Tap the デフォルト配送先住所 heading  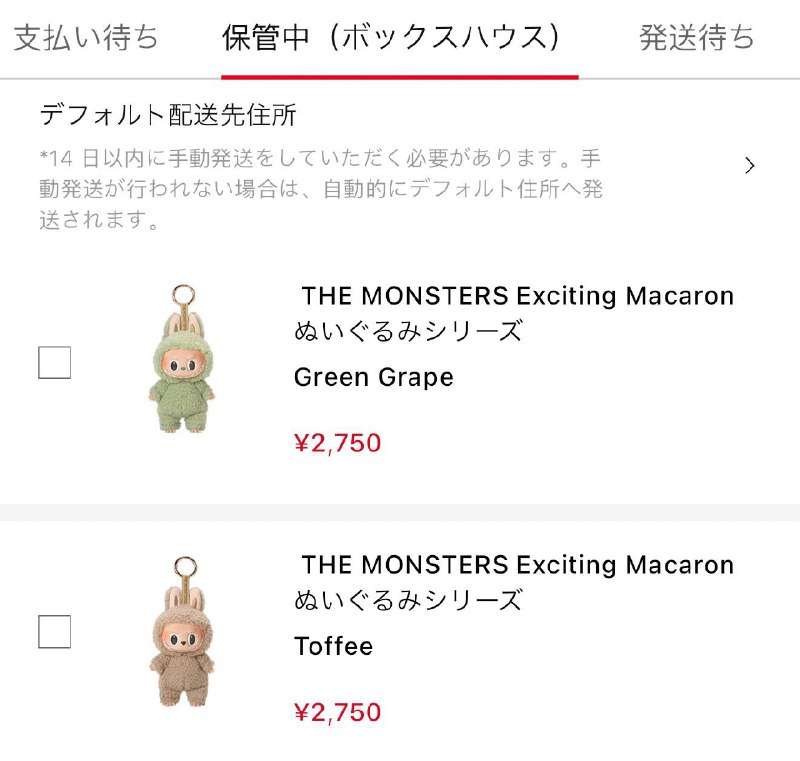click(168, 115)
